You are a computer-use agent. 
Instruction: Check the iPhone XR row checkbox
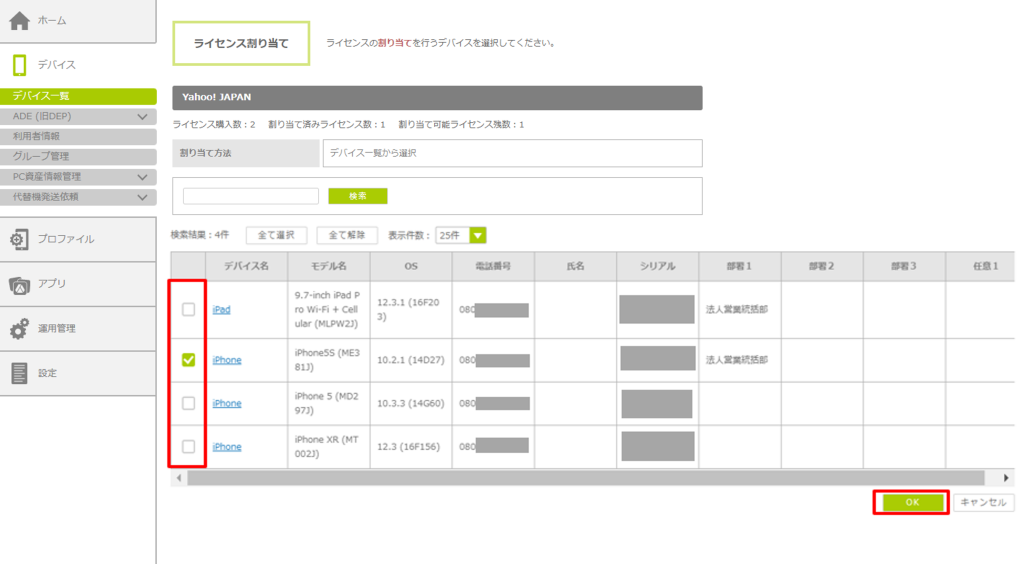(188, 446)
